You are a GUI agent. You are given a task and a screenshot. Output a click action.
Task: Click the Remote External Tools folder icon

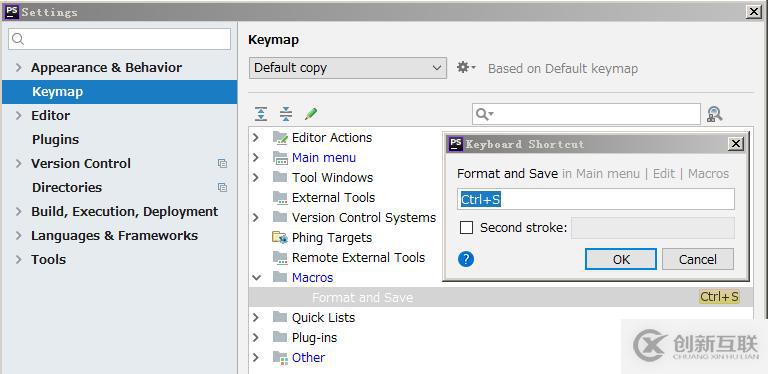tap(280, 258)
